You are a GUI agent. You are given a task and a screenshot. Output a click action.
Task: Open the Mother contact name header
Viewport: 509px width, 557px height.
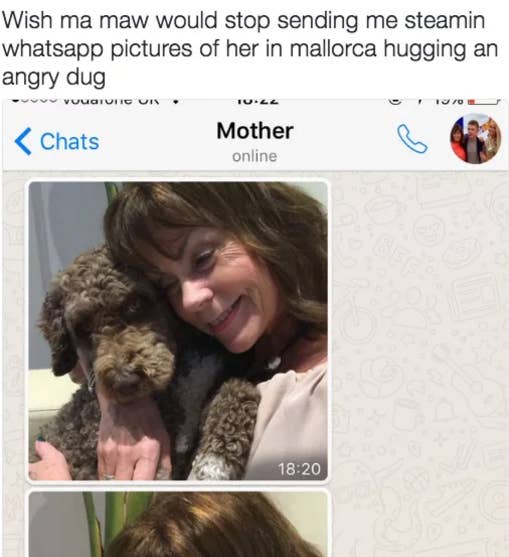[255, 131]
